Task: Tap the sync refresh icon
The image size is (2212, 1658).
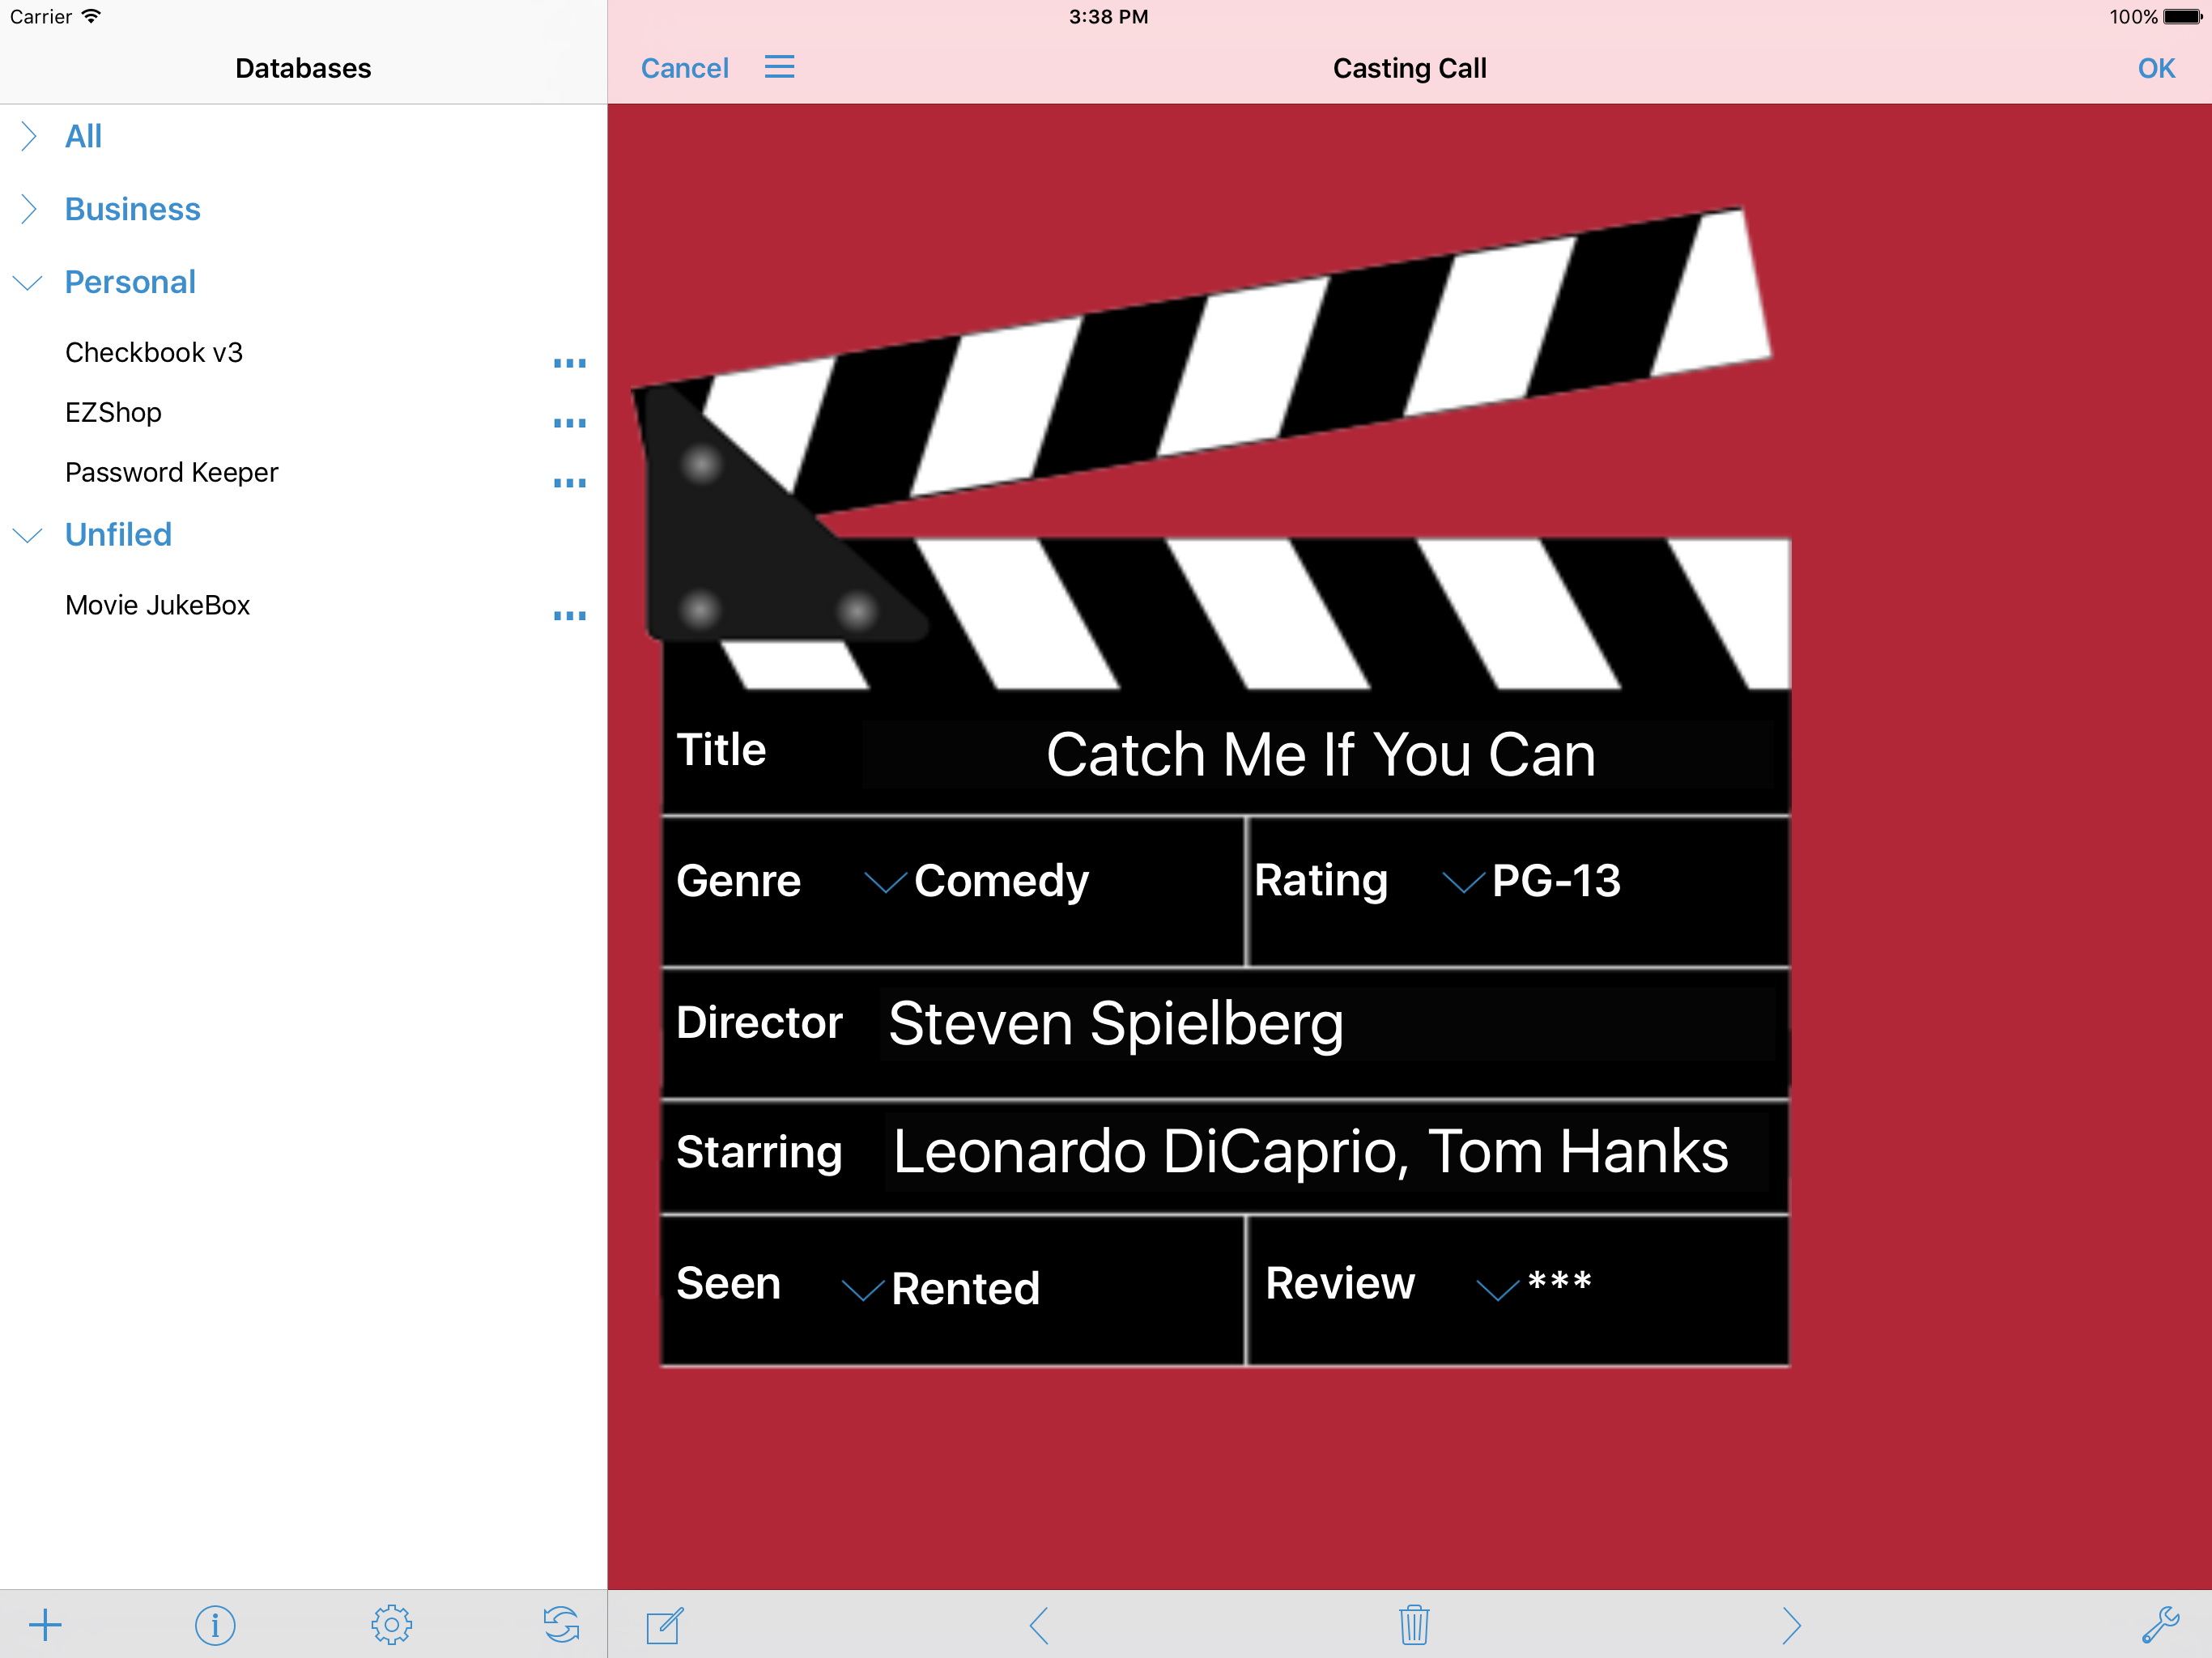Action: click(x=561, y=1625)
